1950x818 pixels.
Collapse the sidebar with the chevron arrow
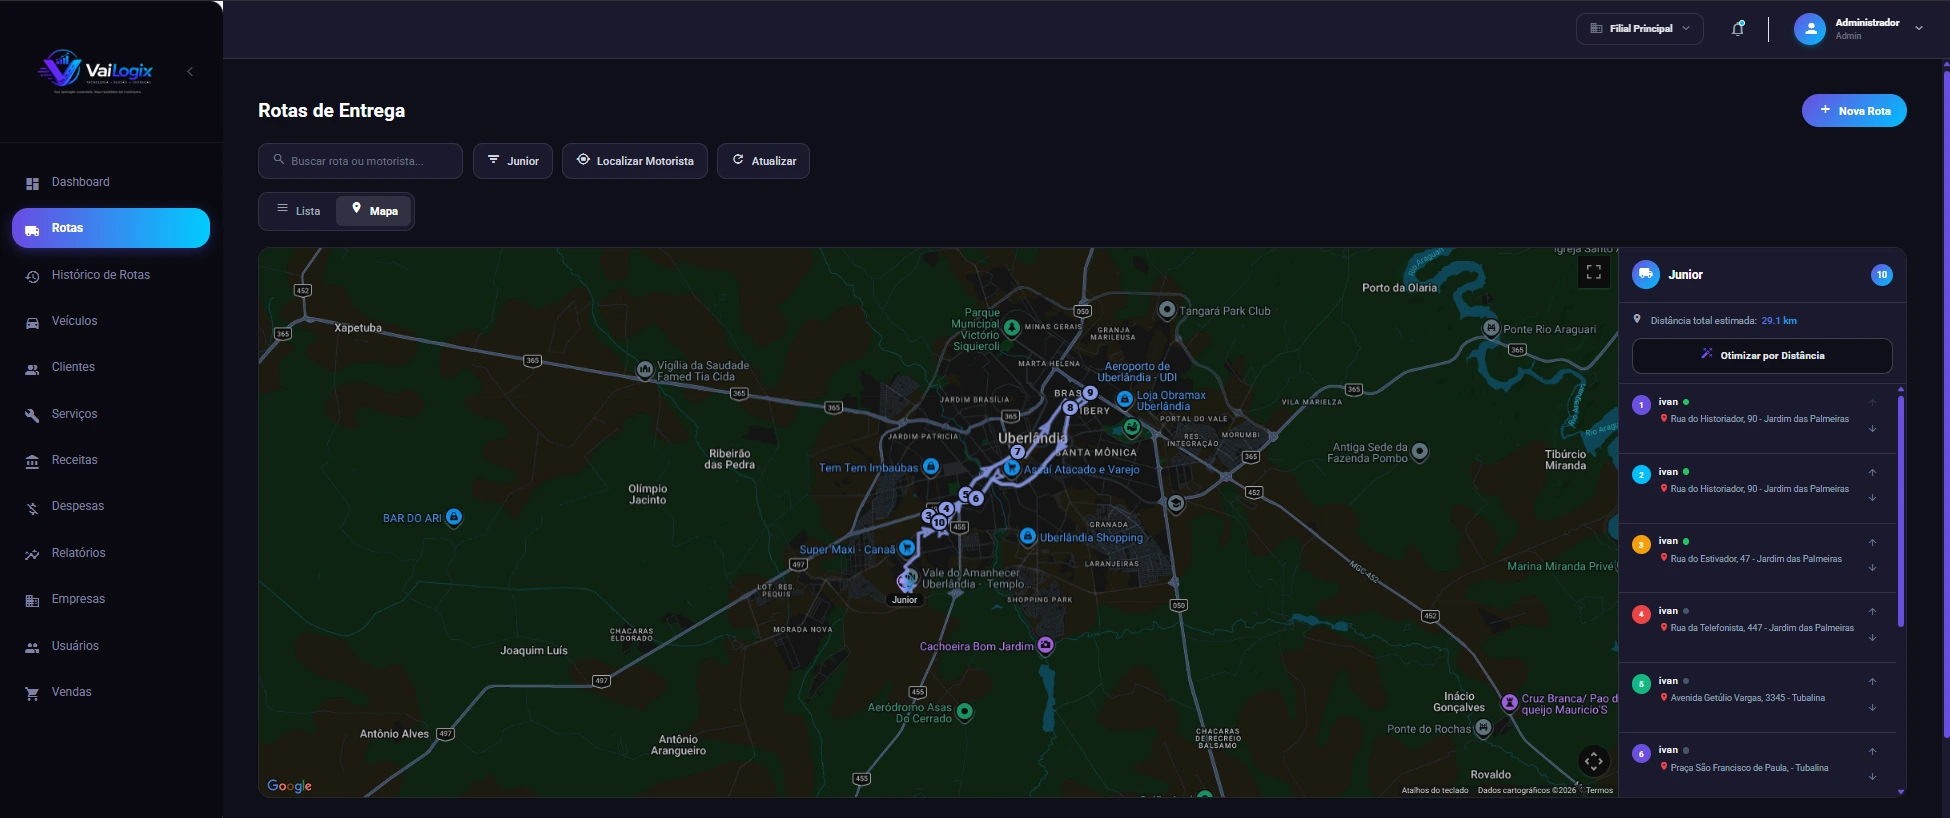(x=190, y=71)
